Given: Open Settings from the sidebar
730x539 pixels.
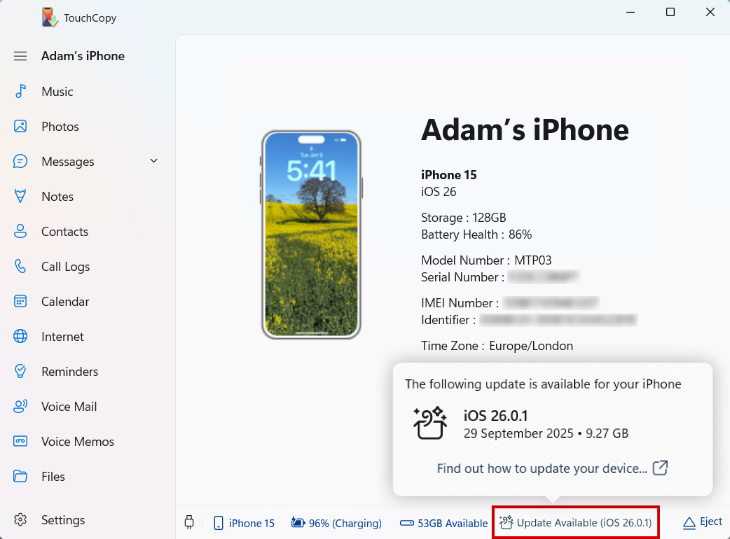Looking at the screenshot, I should click(x=63, y=520).
